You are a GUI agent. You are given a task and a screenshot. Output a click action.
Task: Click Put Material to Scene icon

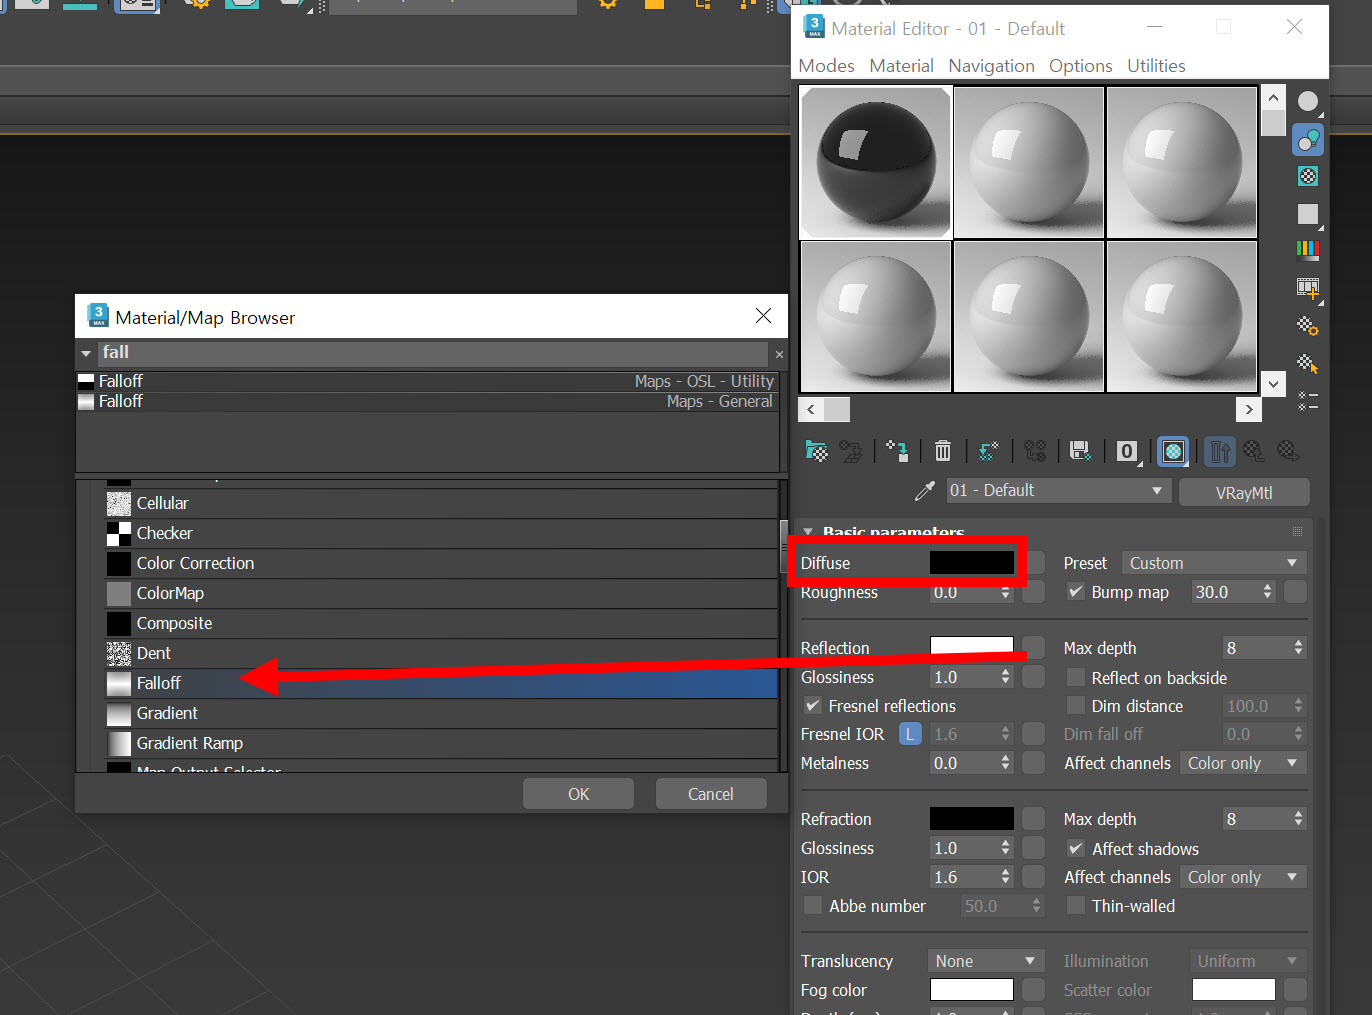[851, 451]
